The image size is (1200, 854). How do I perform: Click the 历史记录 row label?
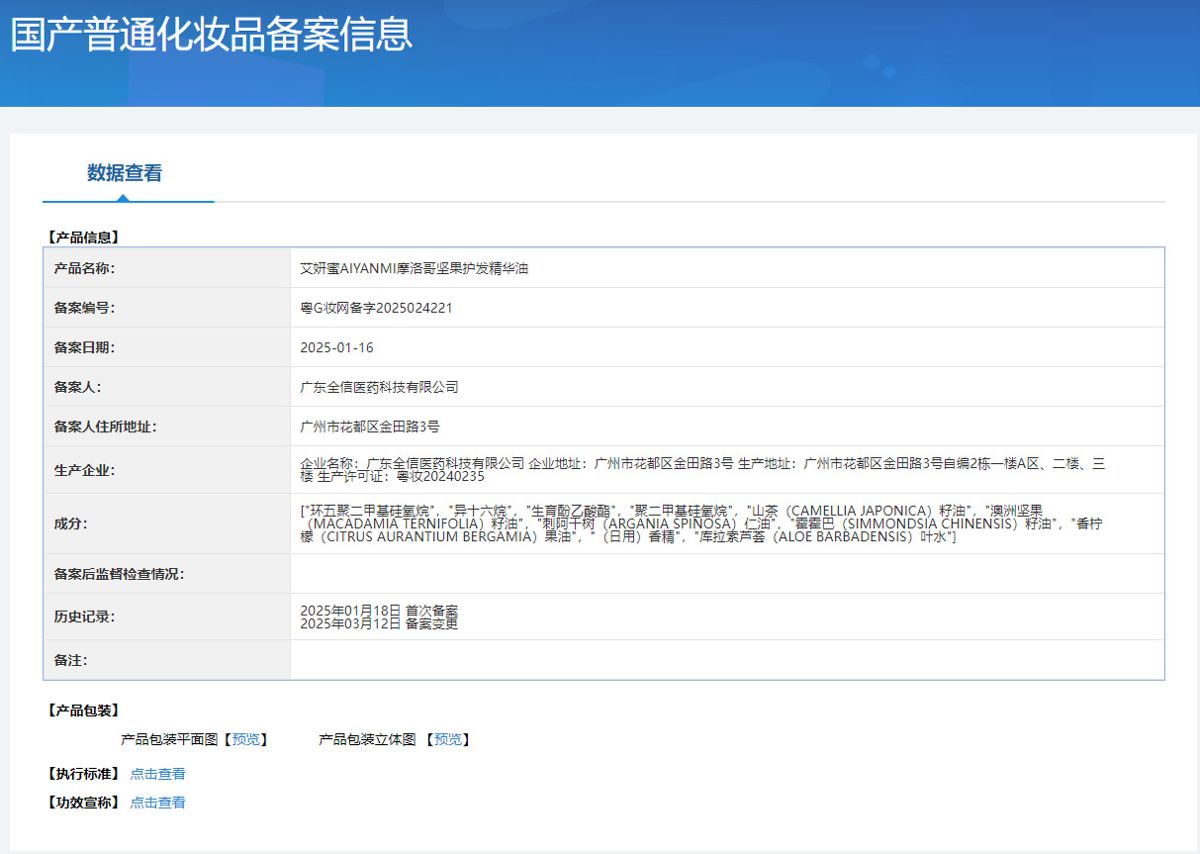tap(84, 617)
